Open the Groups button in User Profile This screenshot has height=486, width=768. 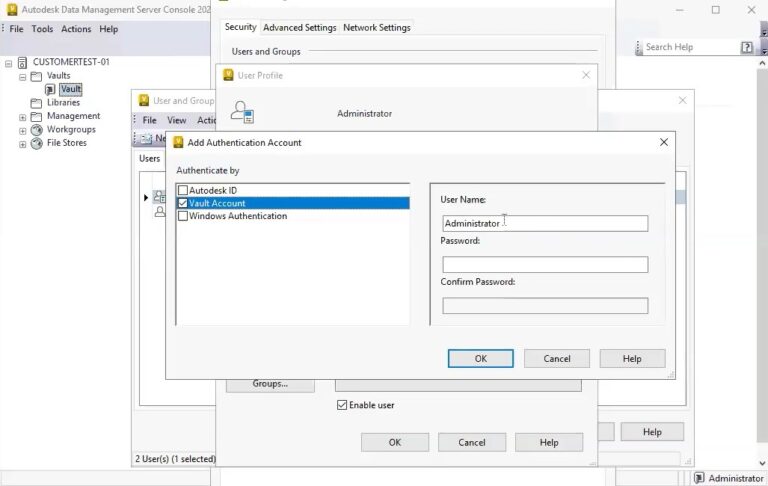point(270,385)
